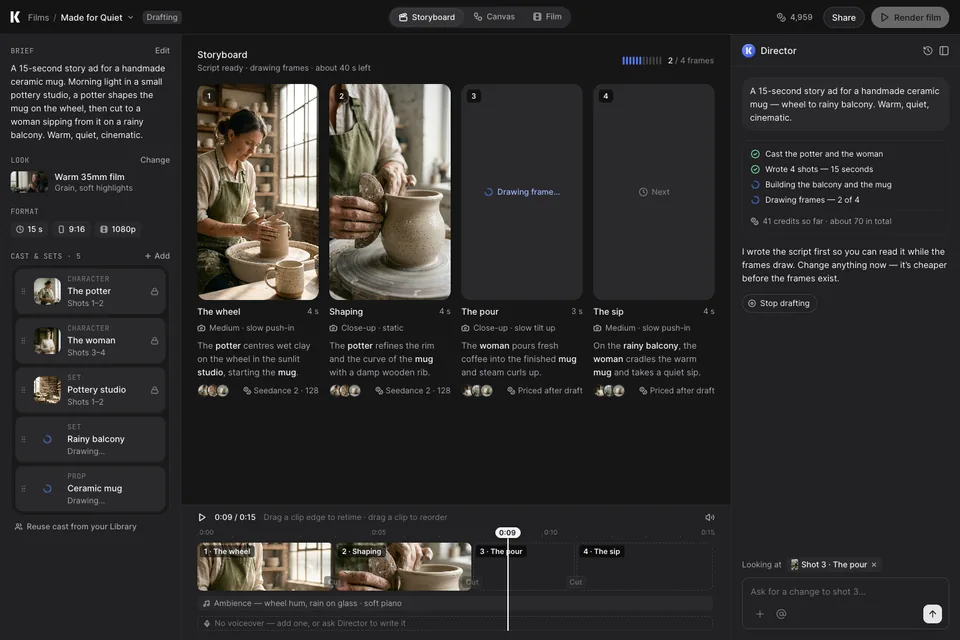Add a new cast or set item

click(x=157, y=256)
